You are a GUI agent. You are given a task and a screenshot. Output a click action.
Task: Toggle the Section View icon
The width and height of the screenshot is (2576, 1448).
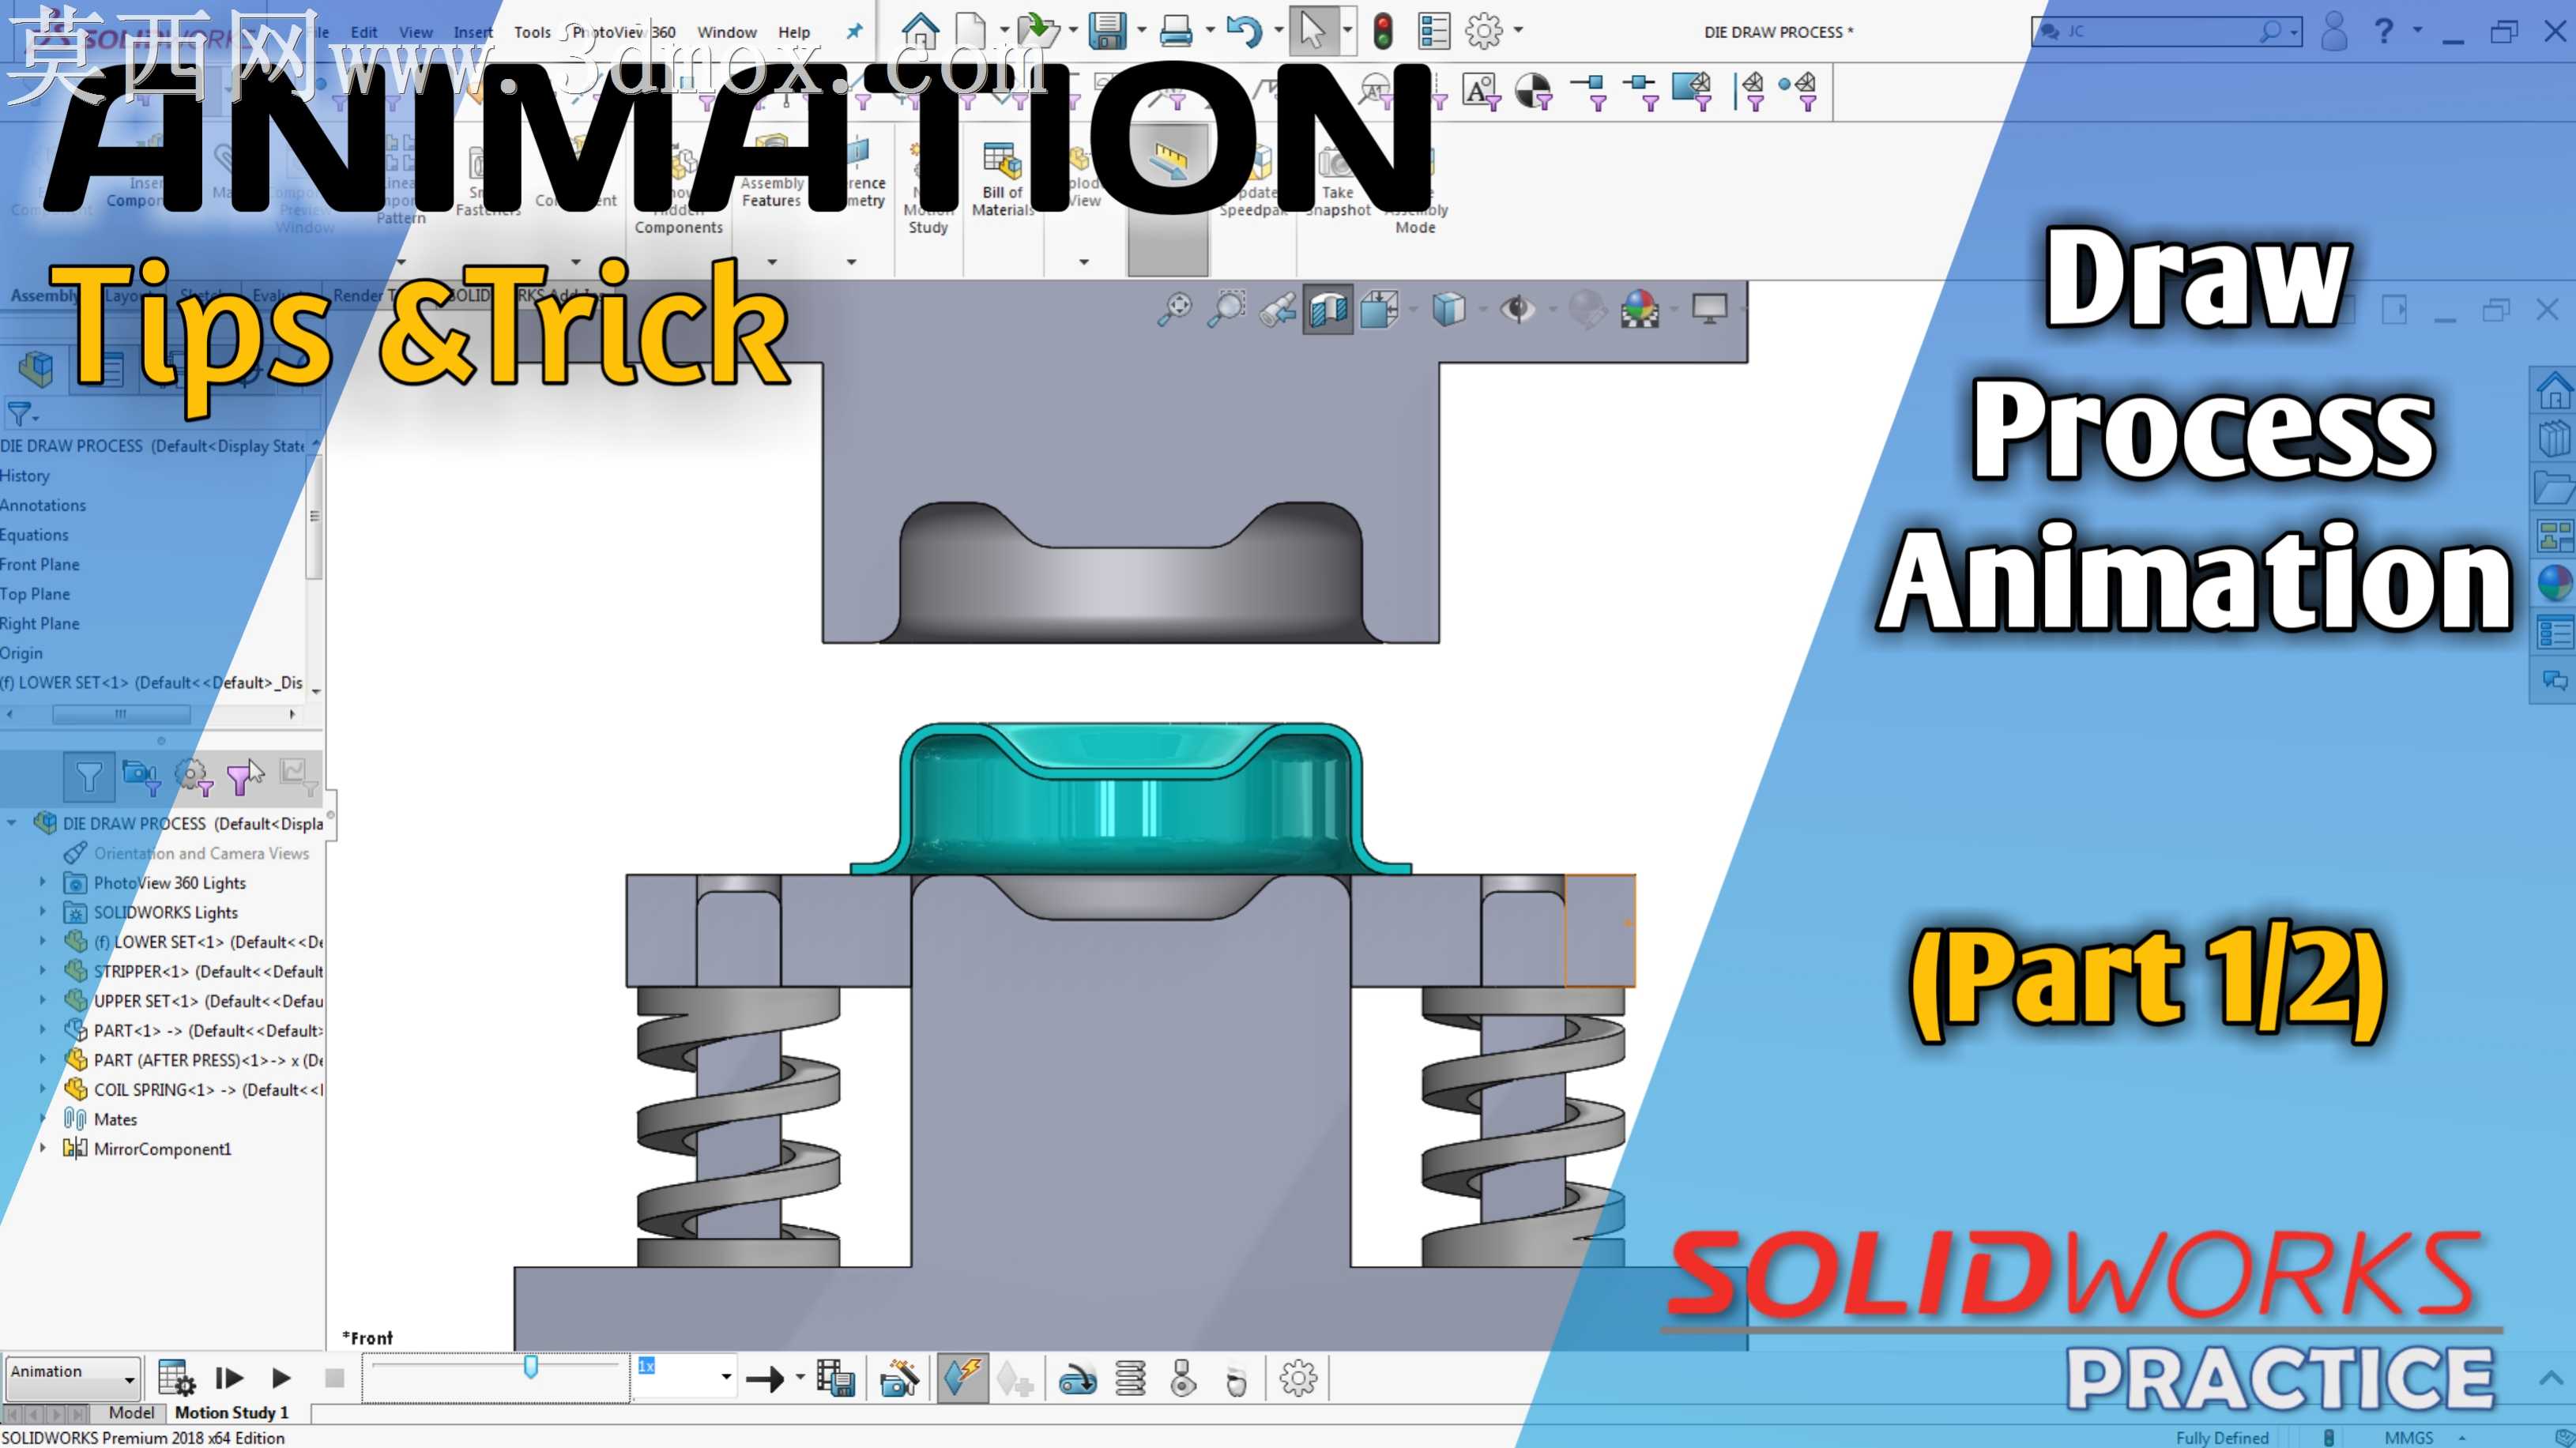pyautogui.click(x=1328, y=309)
